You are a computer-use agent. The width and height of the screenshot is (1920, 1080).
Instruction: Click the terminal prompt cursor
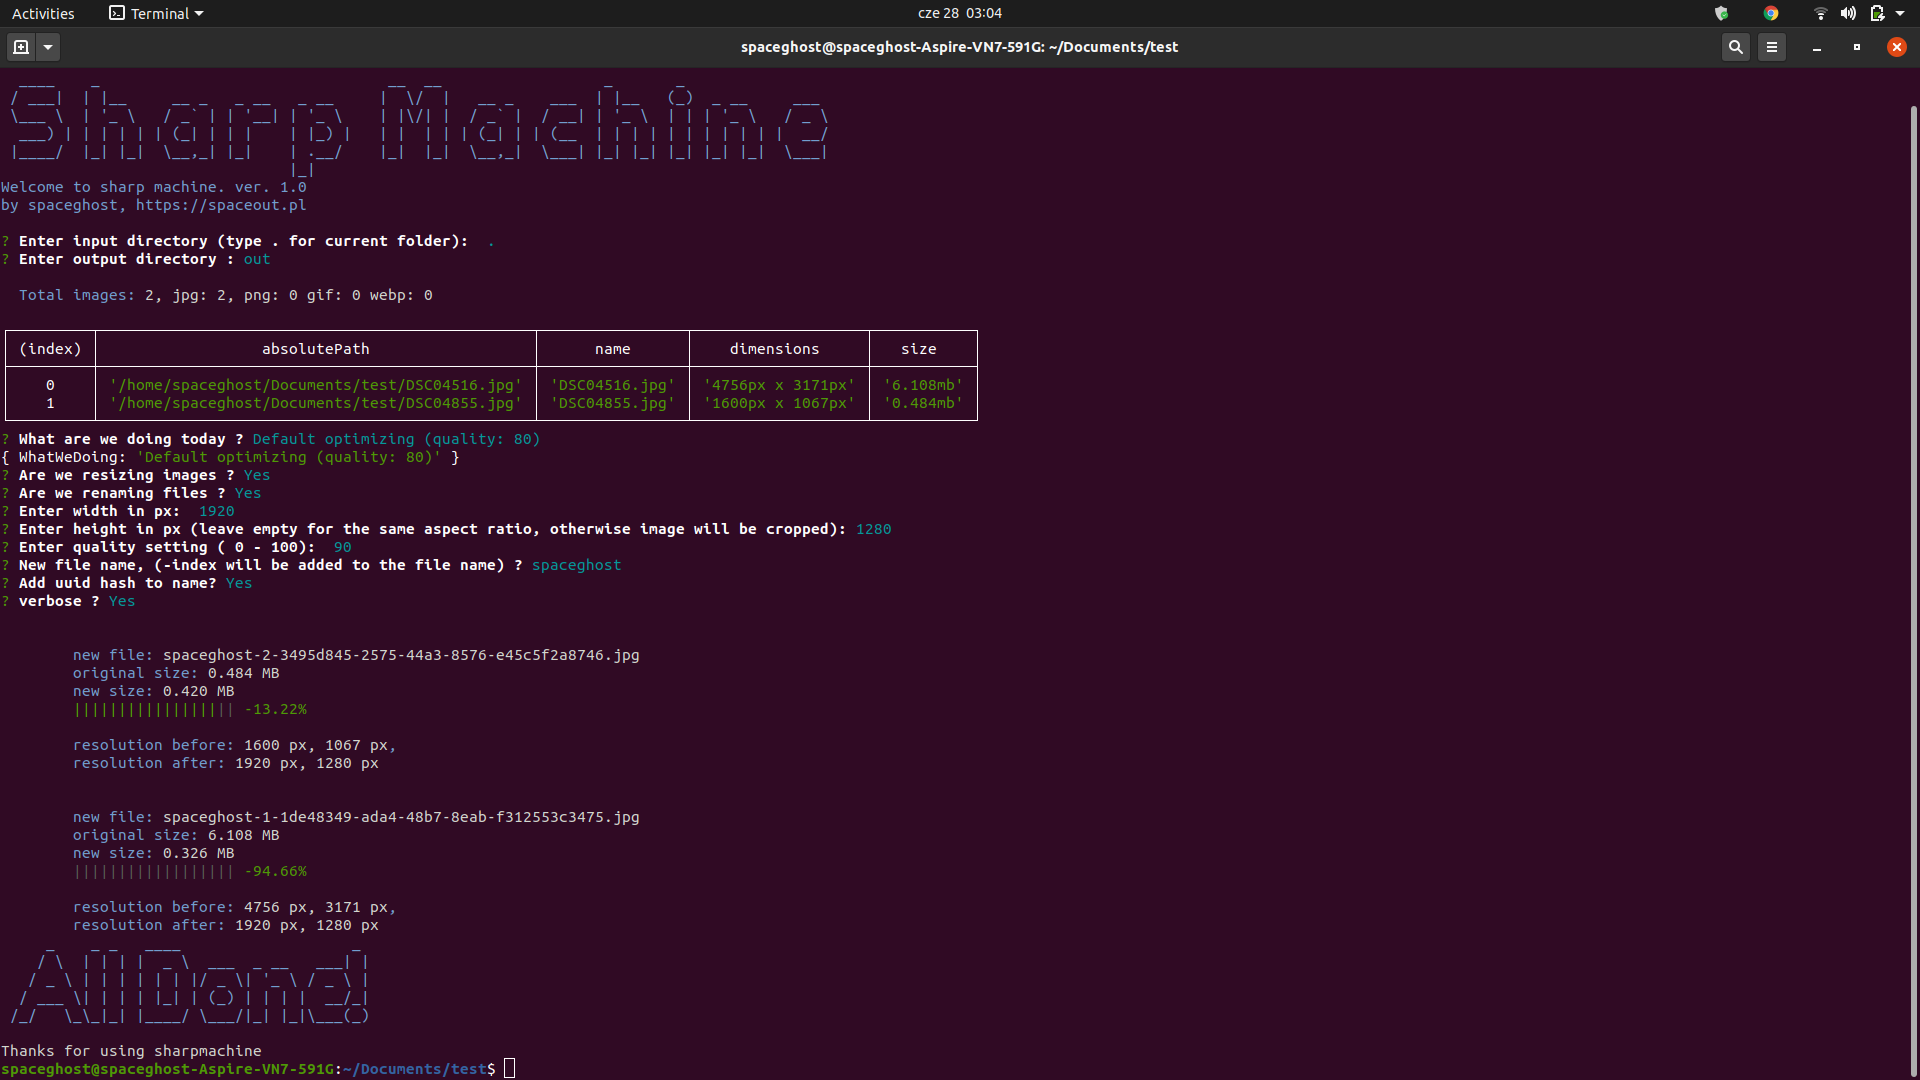(510, 1069)
